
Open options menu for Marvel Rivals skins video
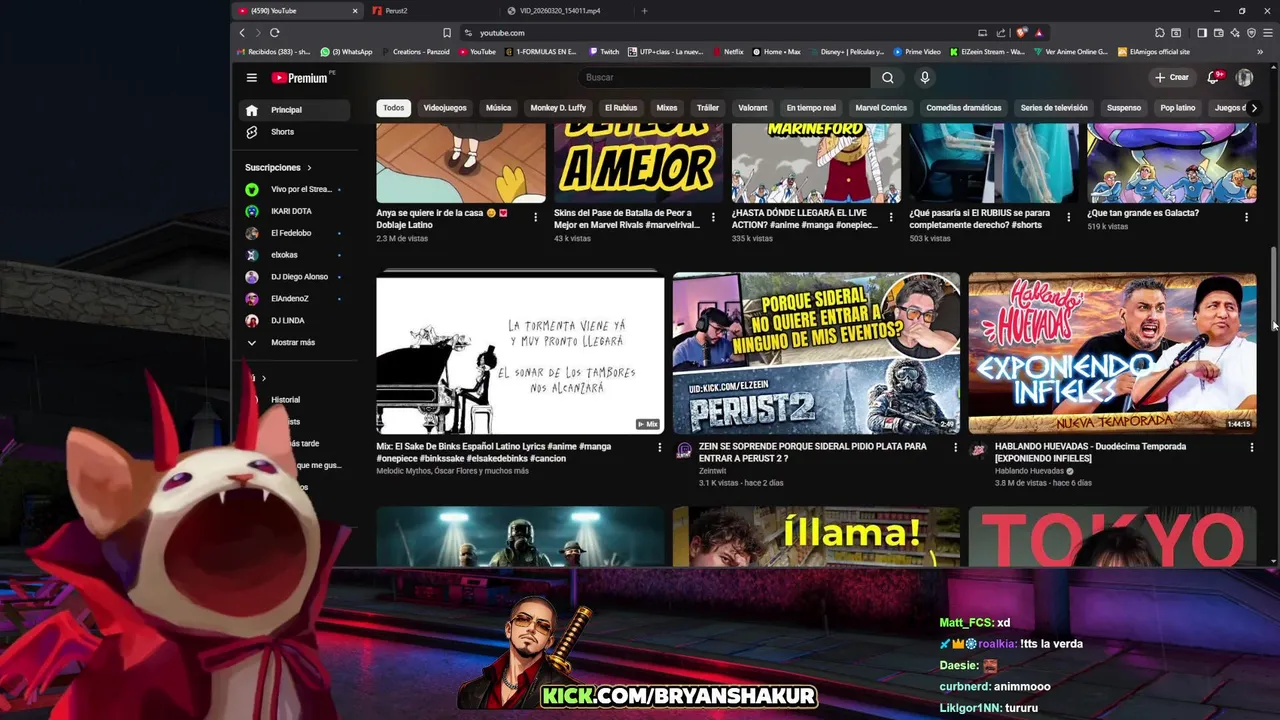tap(713, 217)
